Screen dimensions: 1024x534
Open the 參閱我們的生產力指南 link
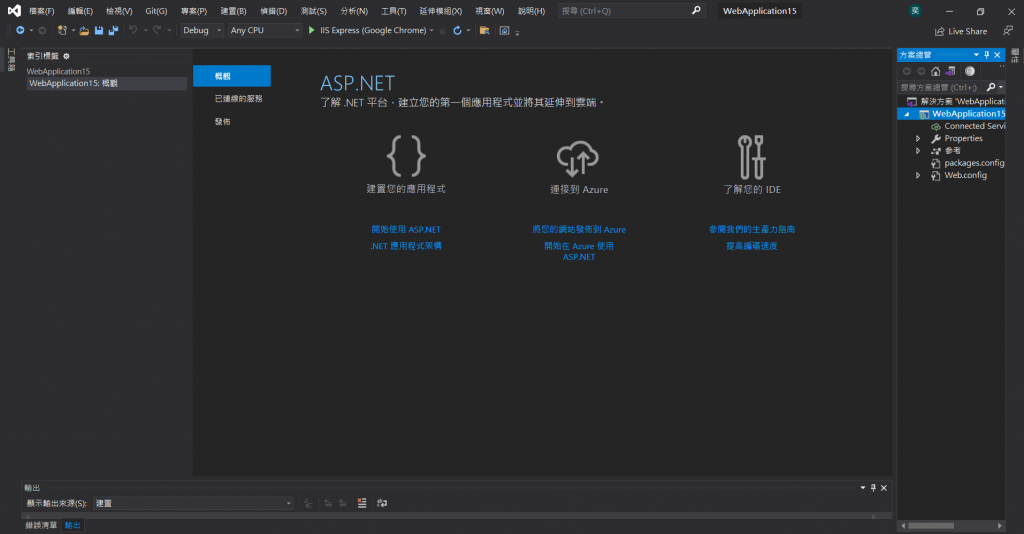(752, 229)
